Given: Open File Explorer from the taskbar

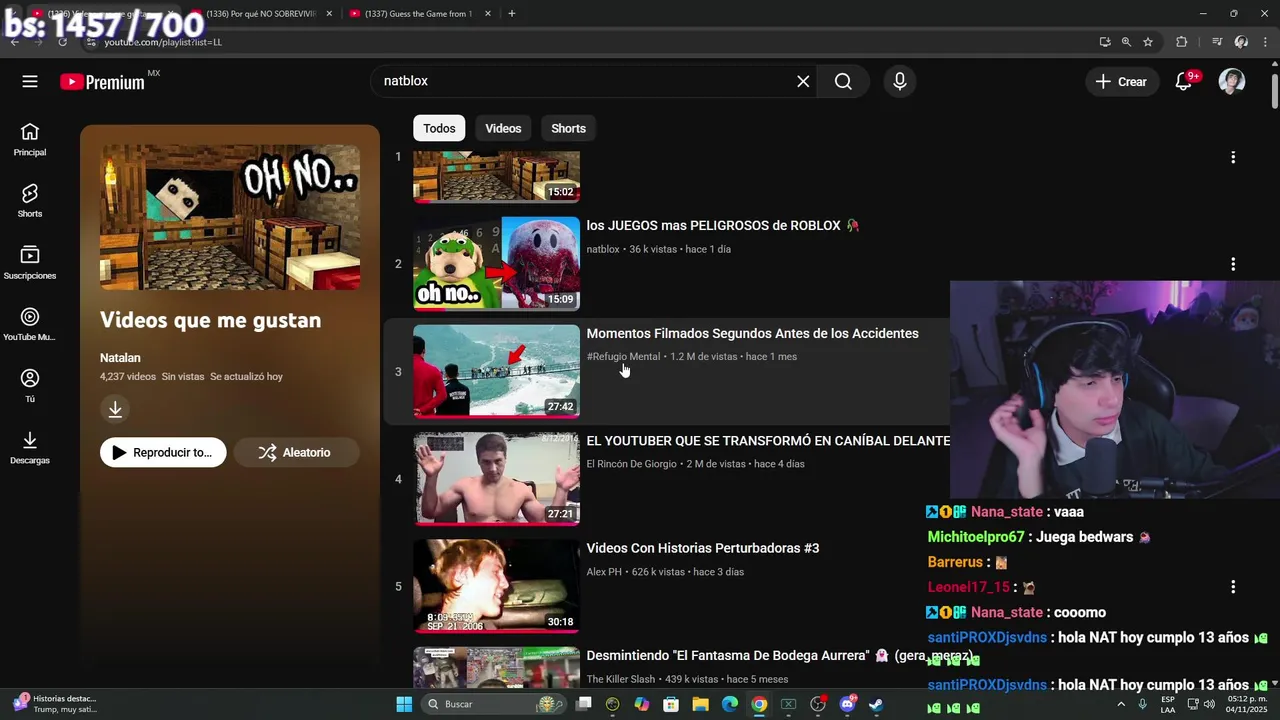Looking at the screenshot, I should (x=700, y=704).
